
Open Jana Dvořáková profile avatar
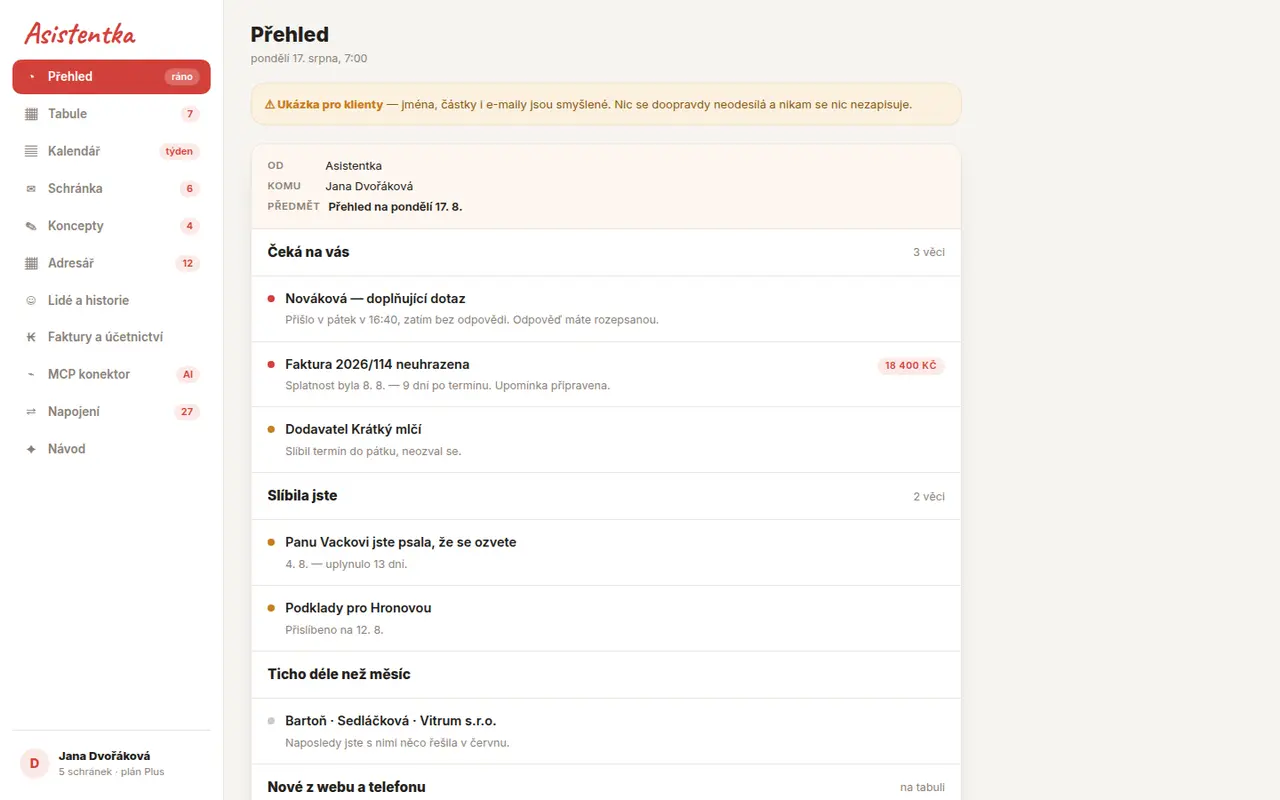point(34,764)
